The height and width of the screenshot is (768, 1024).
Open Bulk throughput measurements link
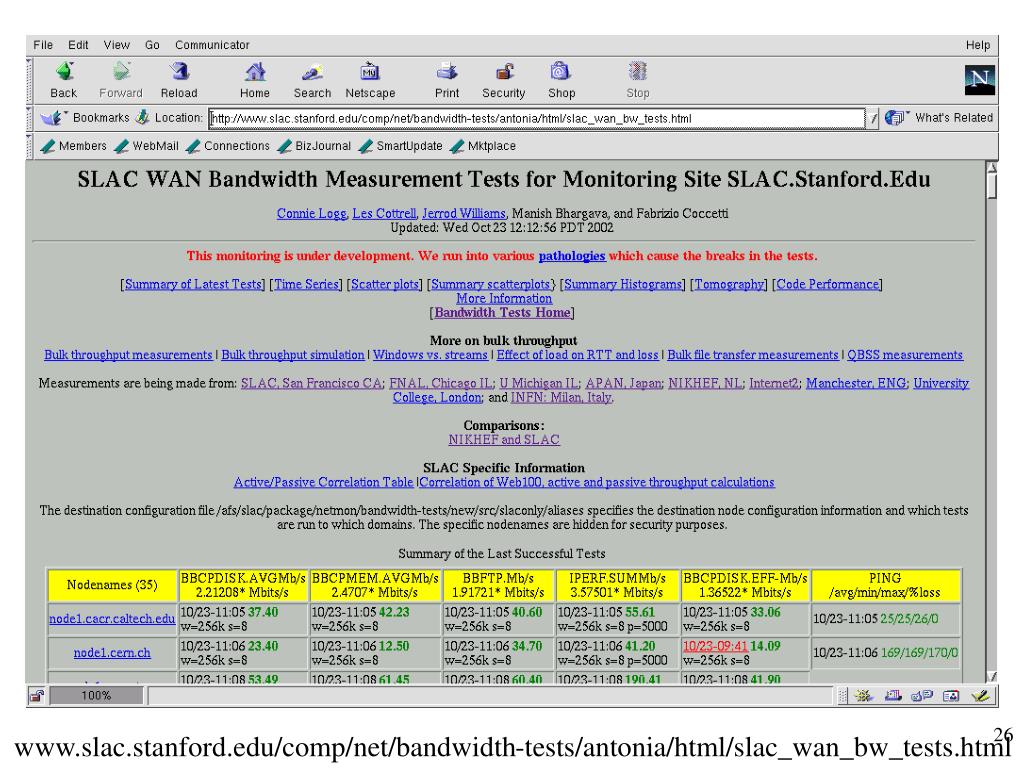tap(128, 355)
